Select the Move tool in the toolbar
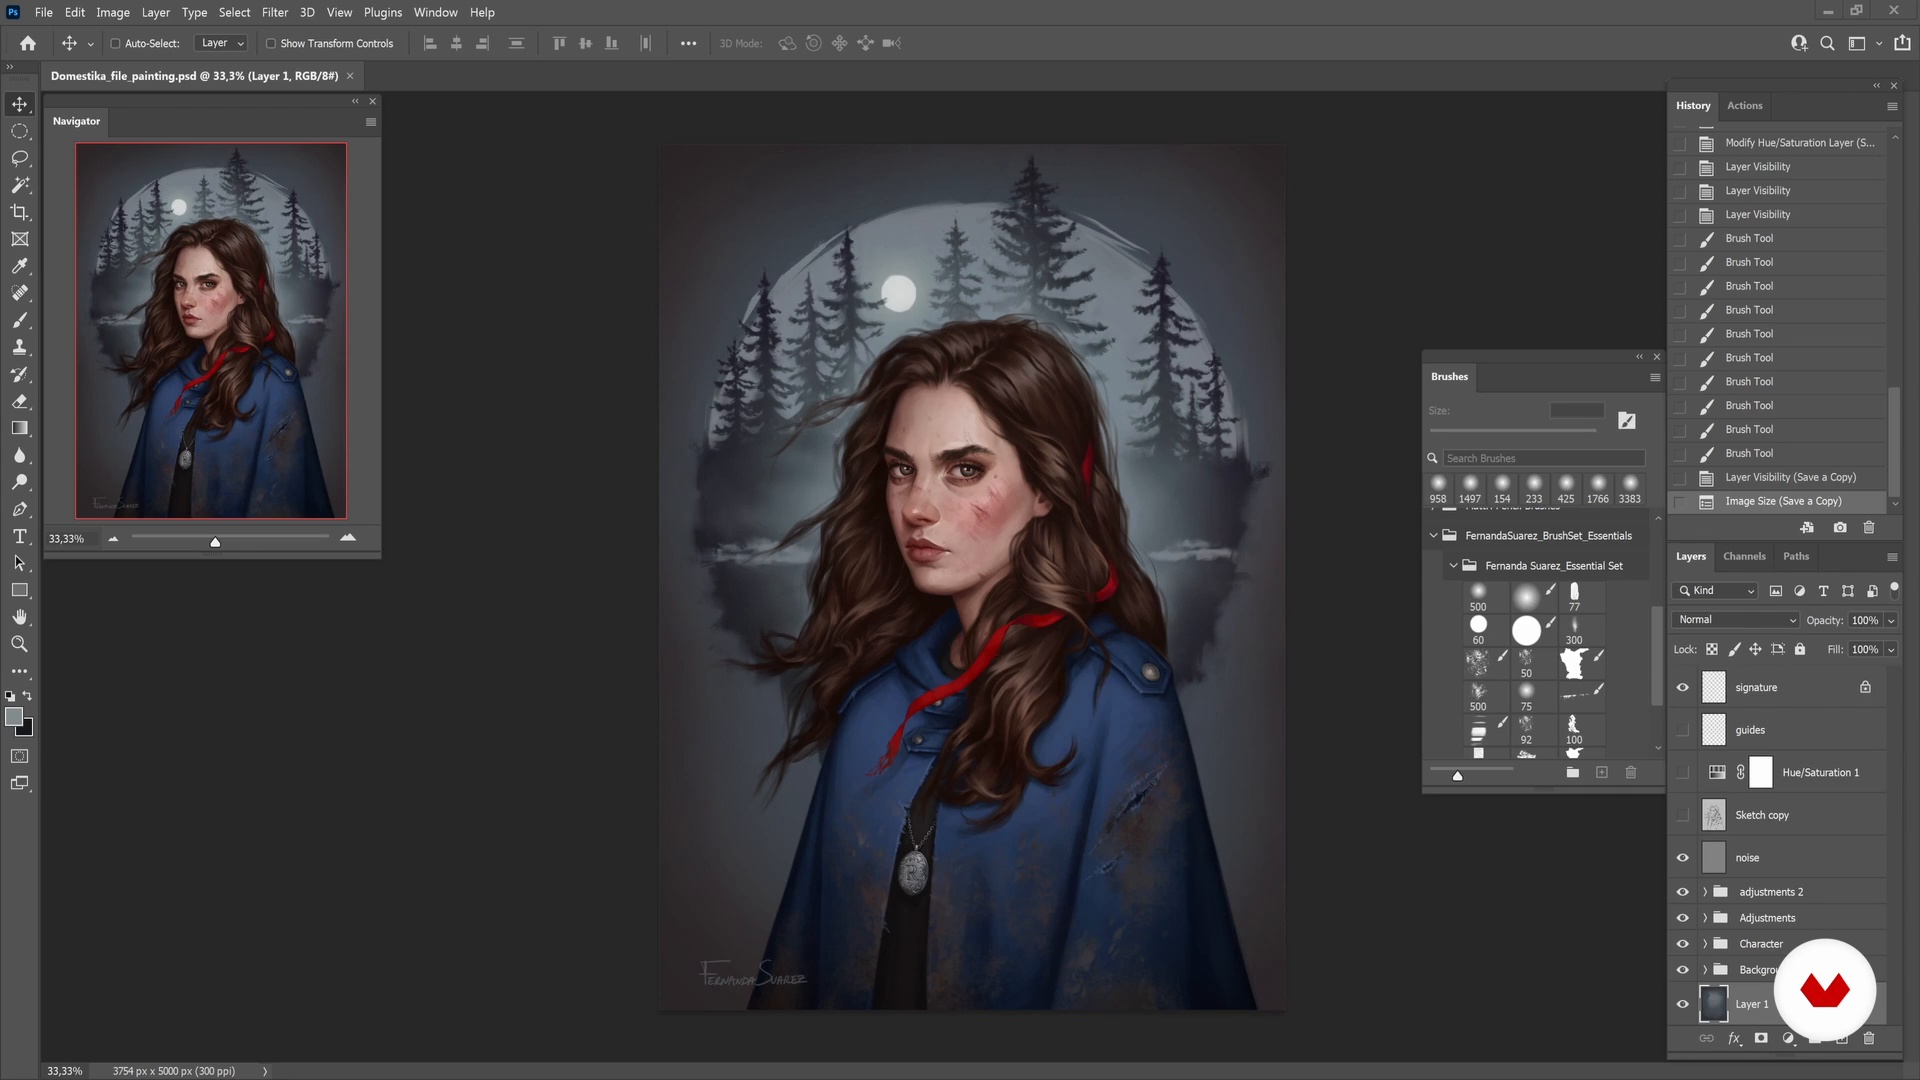Viewport: 1920px width, 1080px height. (20, 104)
